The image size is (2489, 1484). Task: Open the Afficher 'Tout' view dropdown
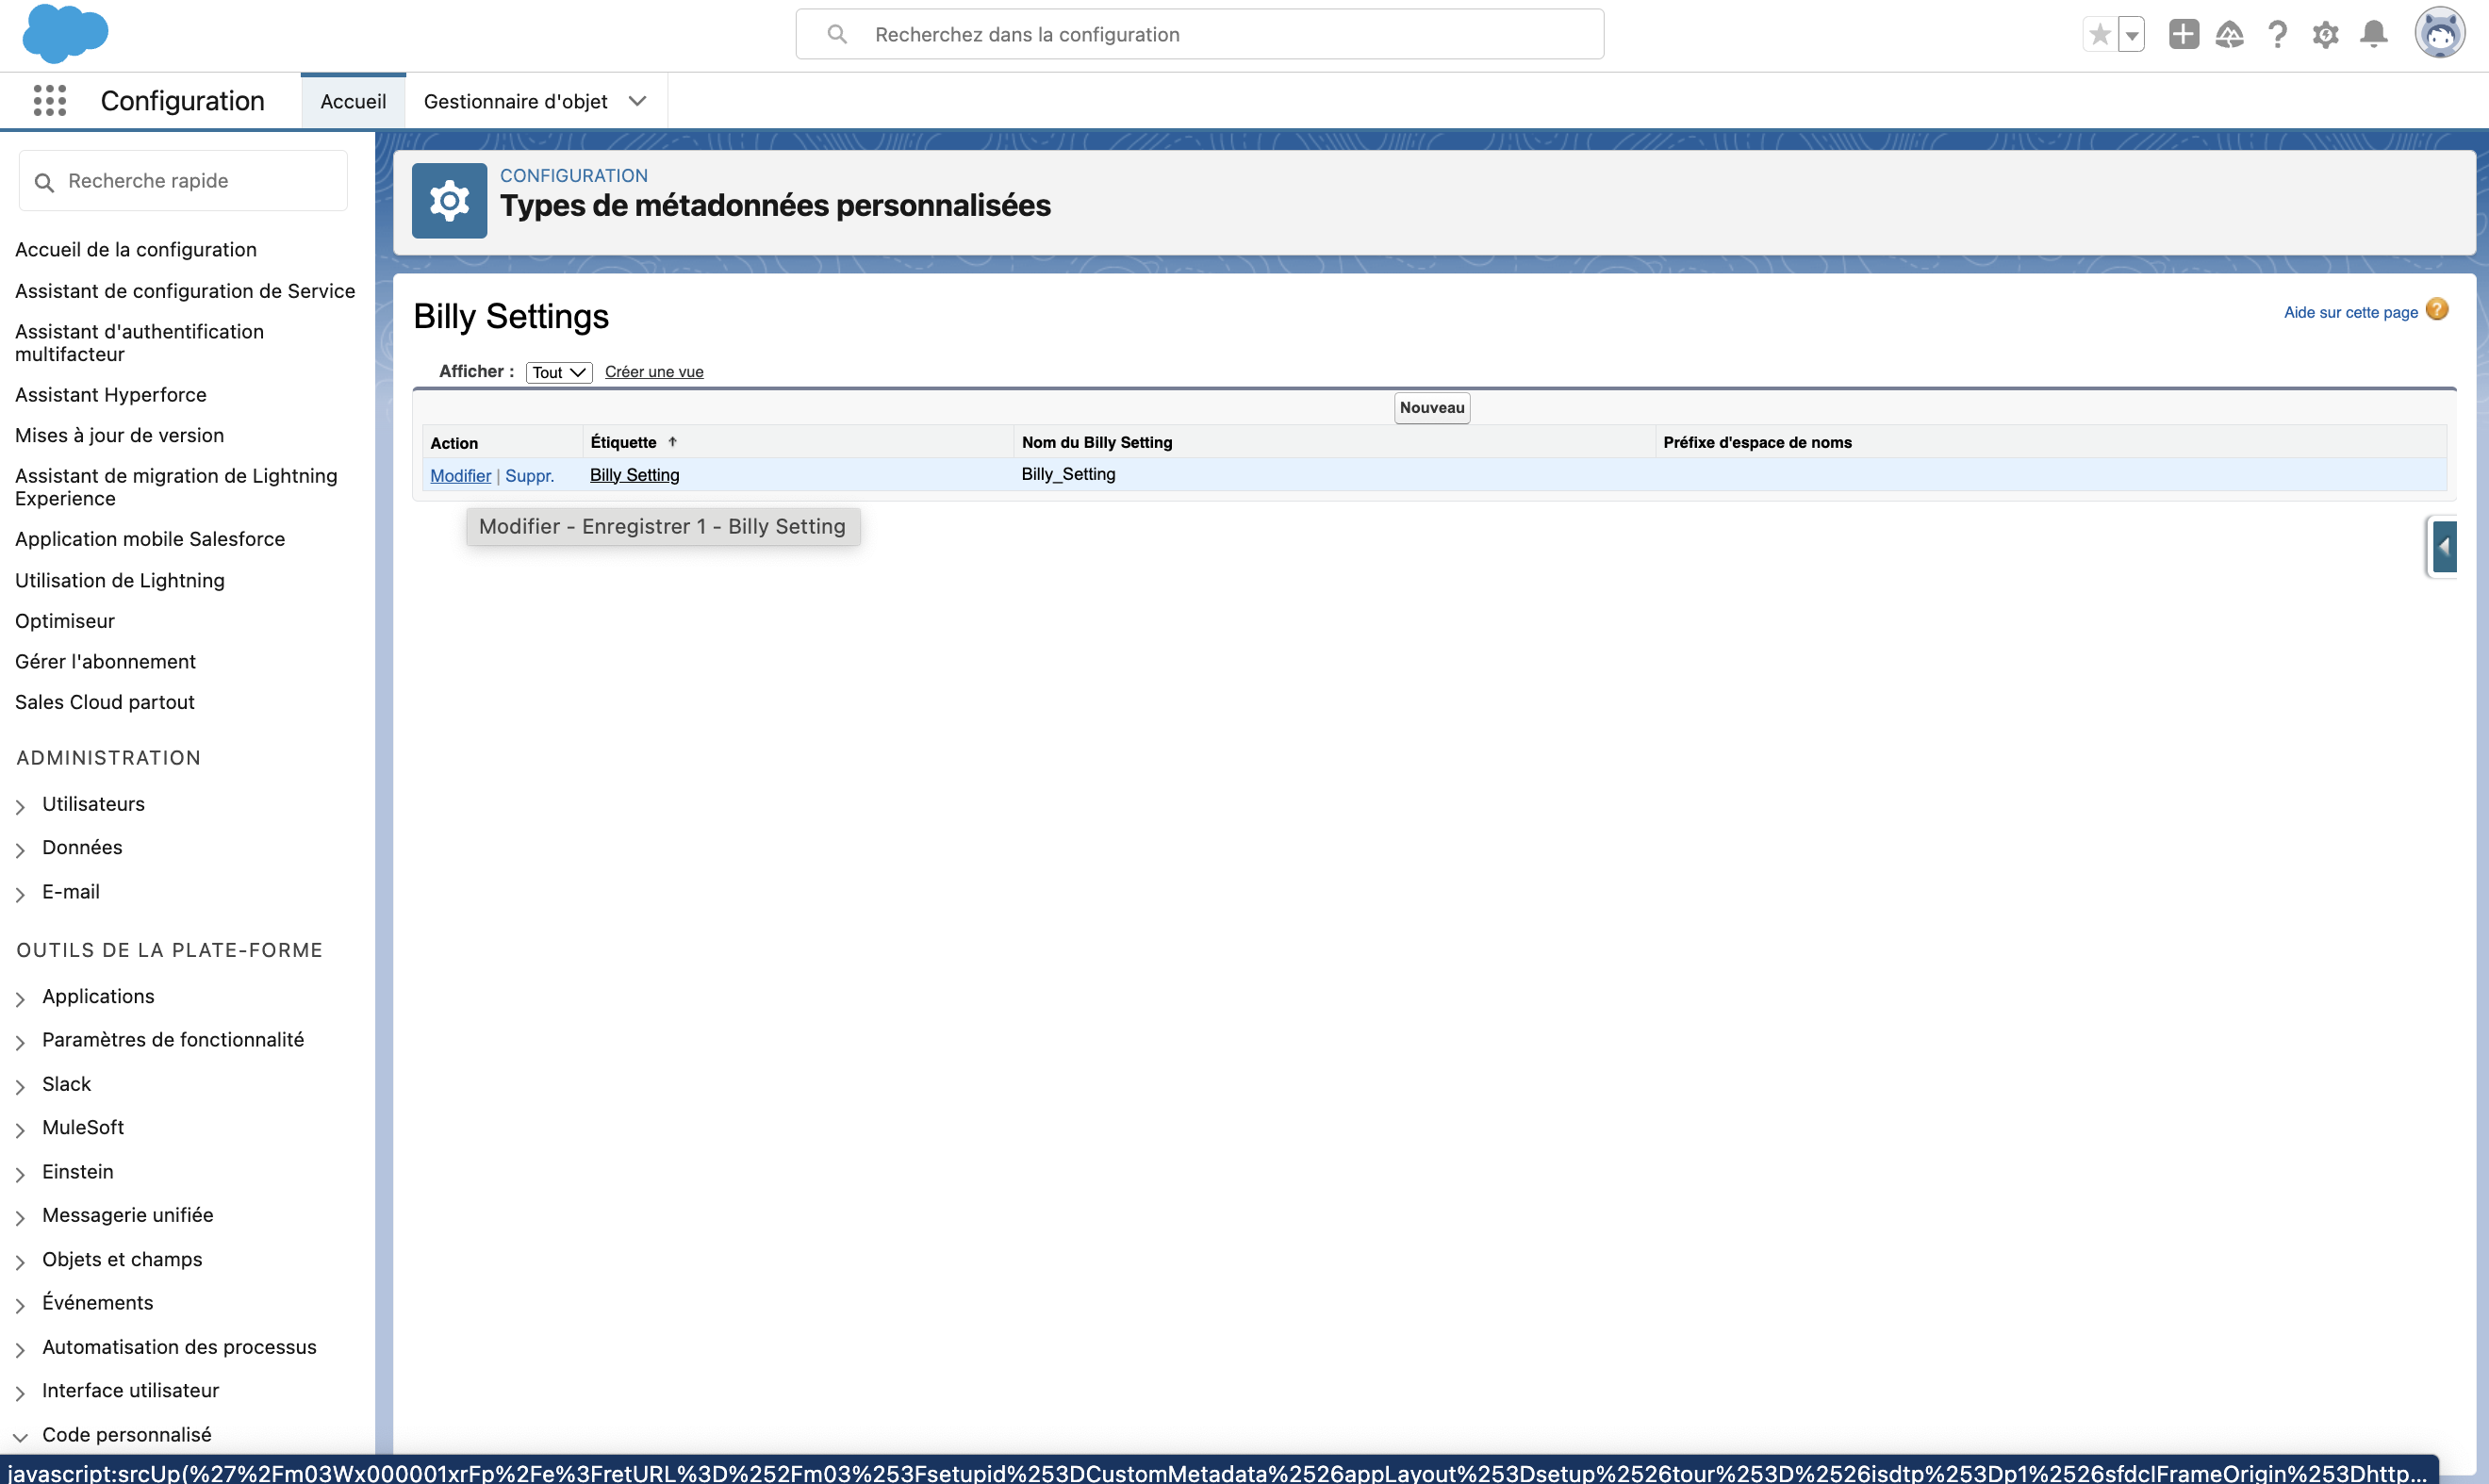point(559,372)
